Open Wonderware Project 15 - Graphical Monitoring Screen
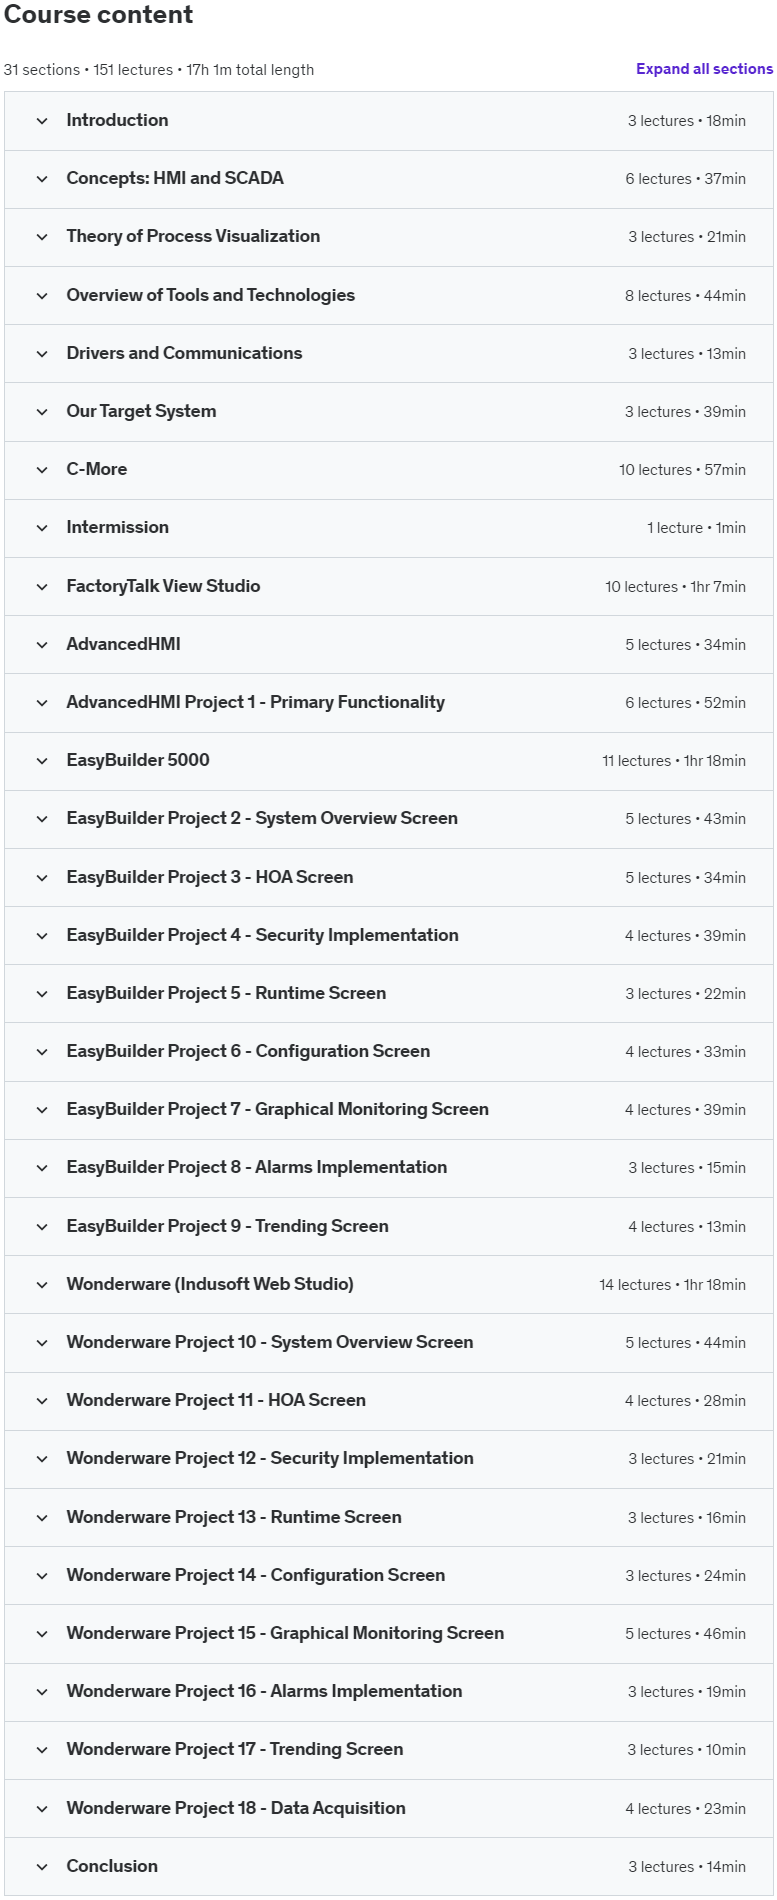This screenshot has width=777, height=1900. click(x=285, y=1633)
